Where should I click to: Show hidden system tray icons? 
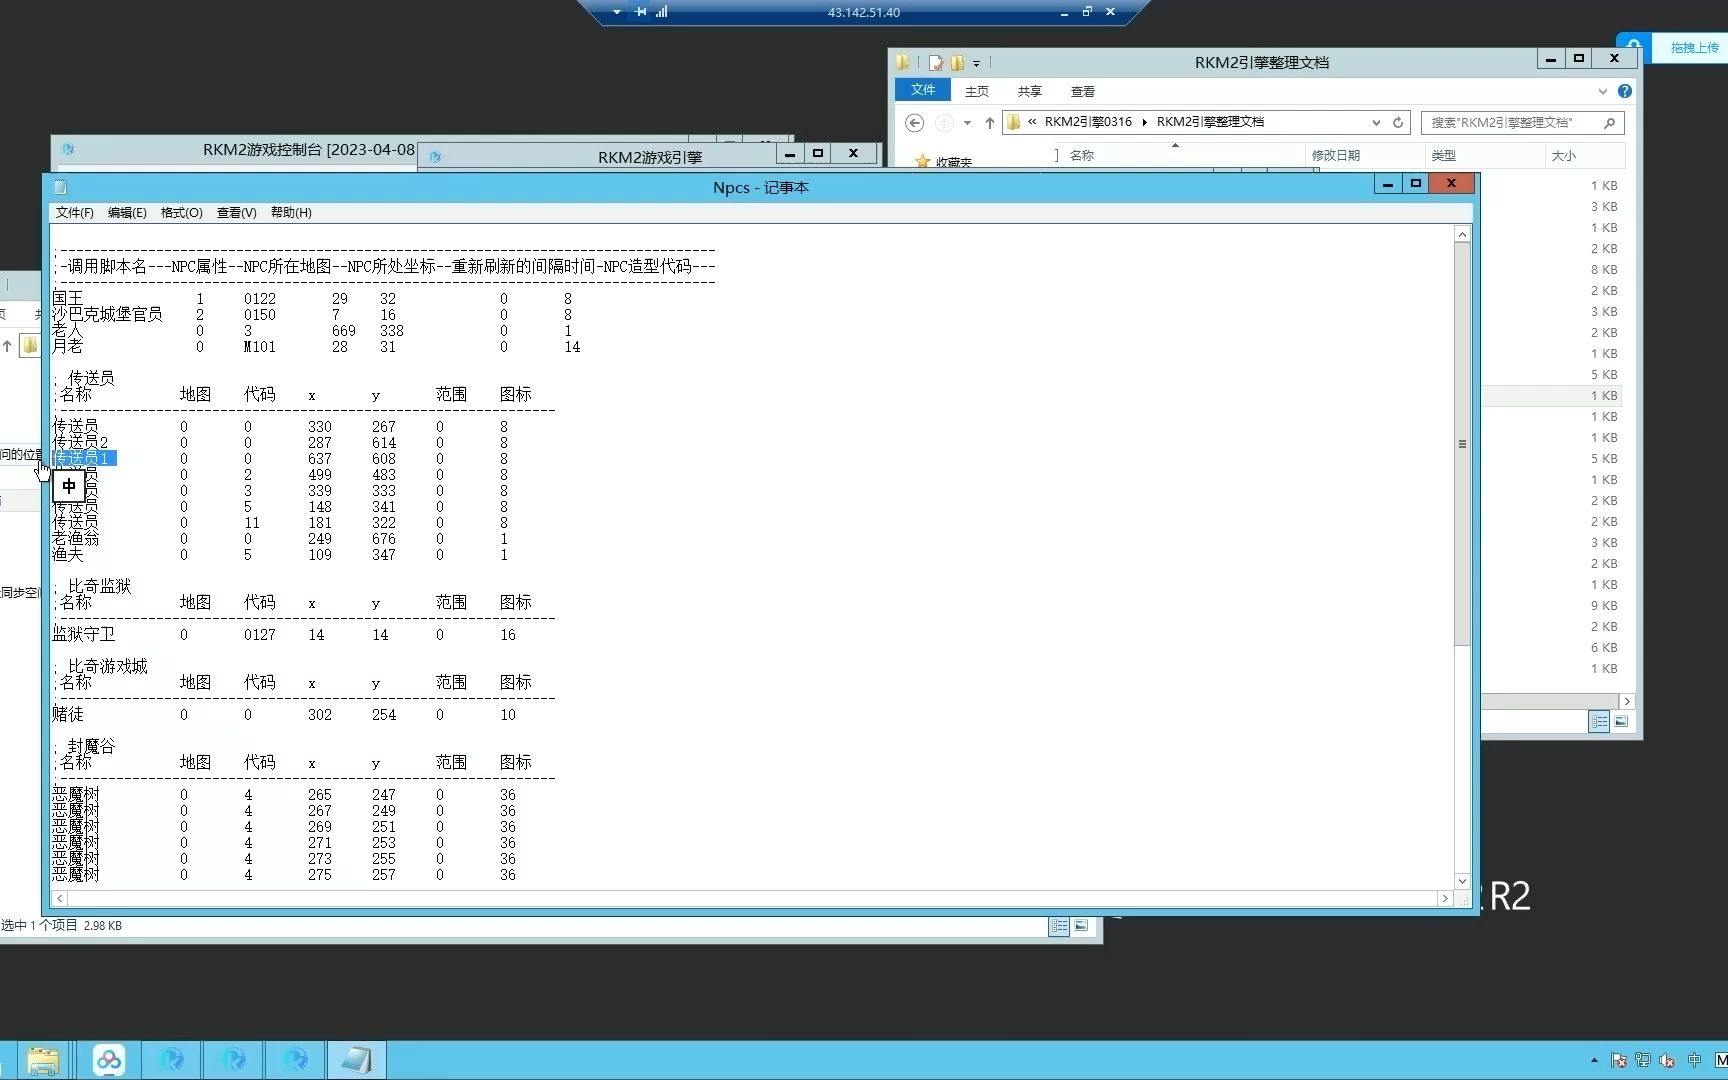point(1594,1060)
